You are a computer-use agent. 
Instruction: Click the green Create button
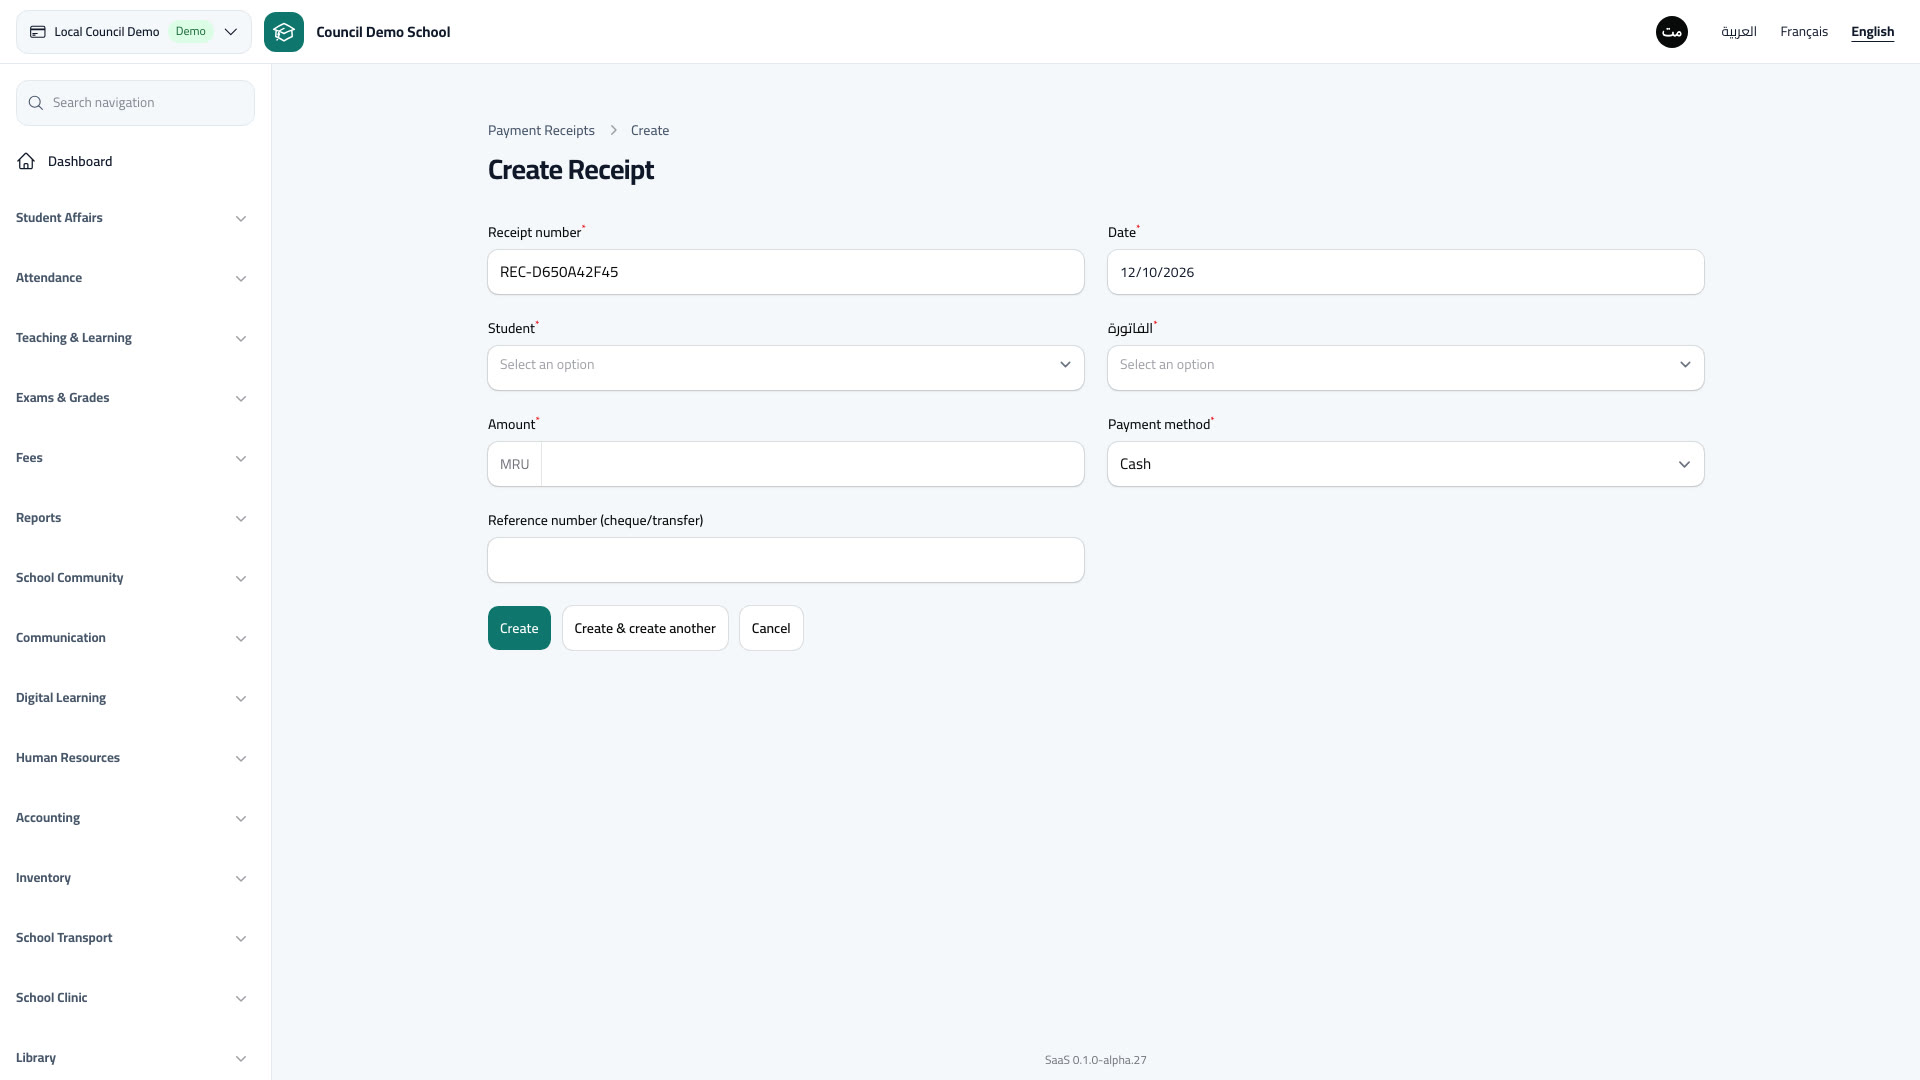[519, 628]
